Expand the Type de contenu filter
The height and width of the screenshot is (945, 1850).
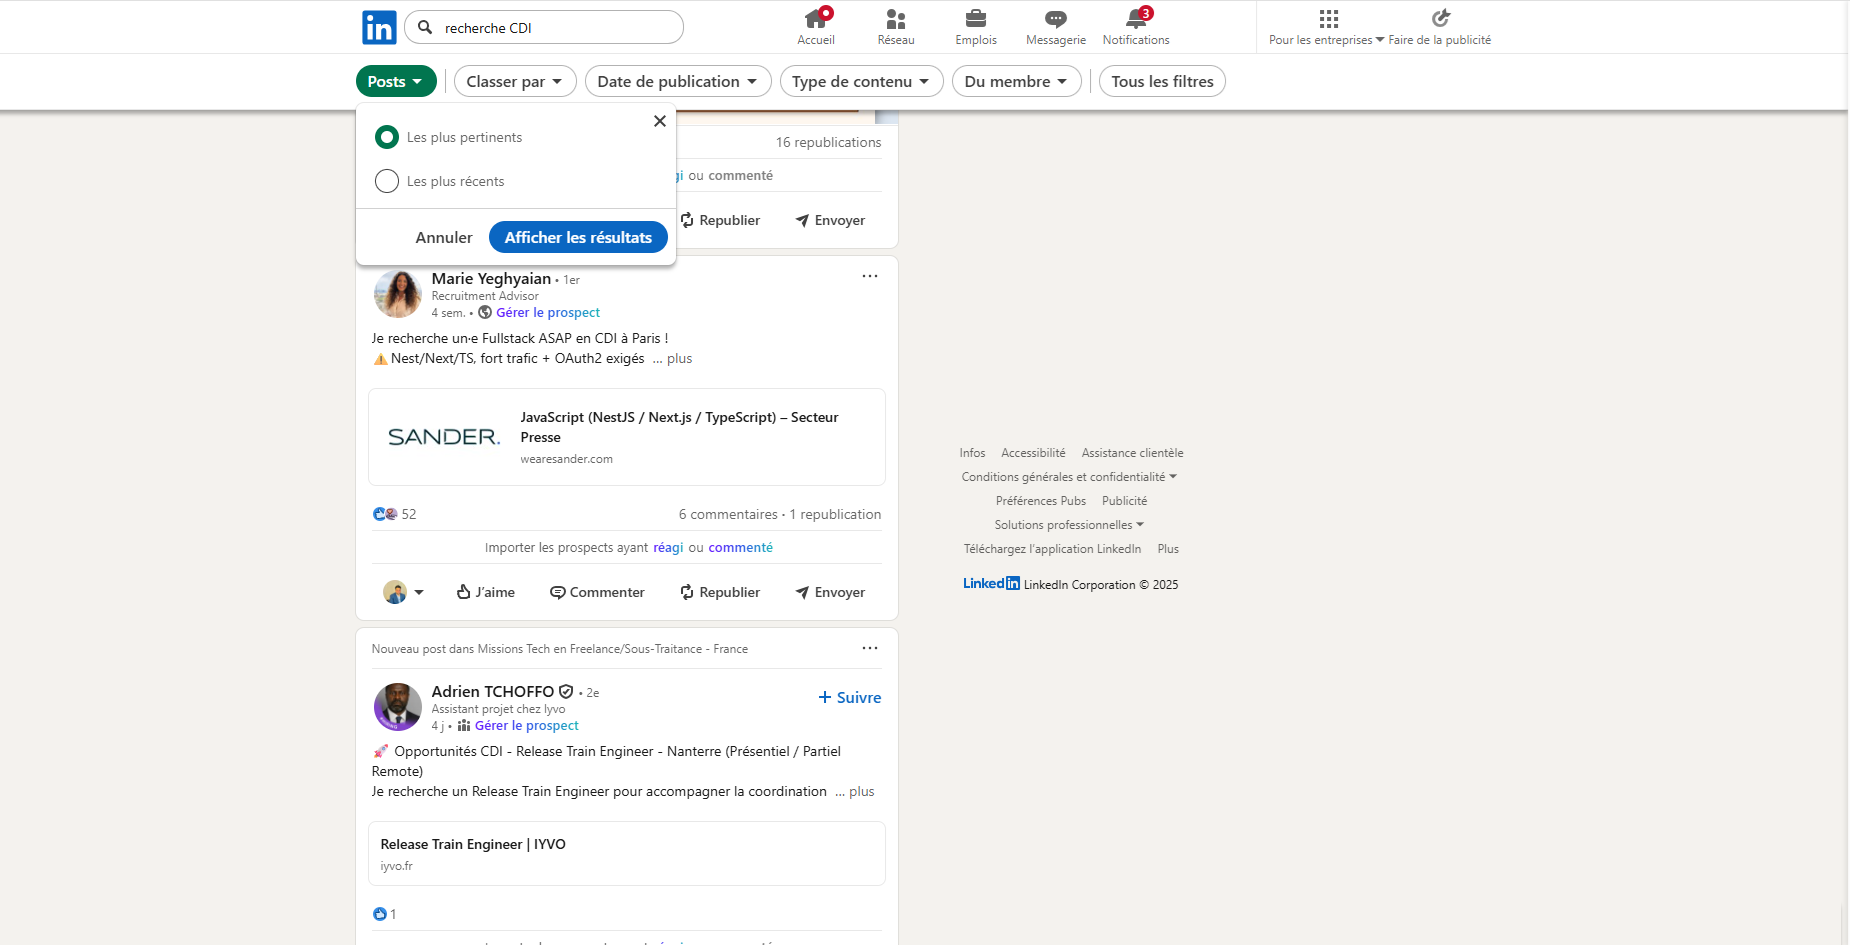(860, 82)
